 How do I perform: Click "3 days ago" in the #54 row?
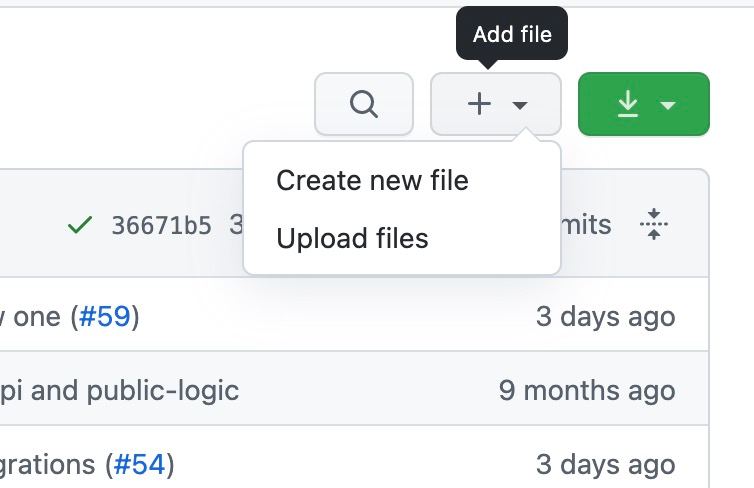click(x=605, y=464)
